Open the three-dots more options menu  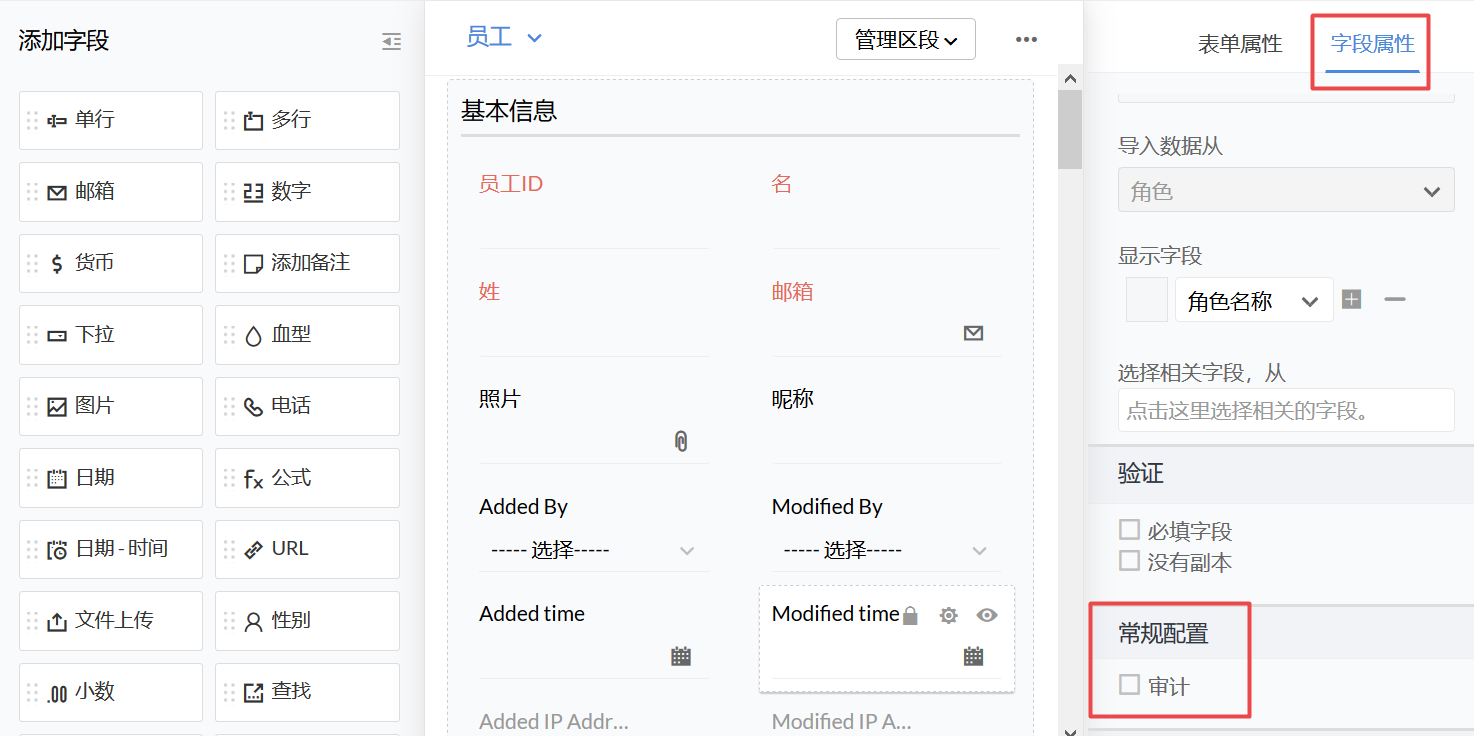[x=1026, y=39]
